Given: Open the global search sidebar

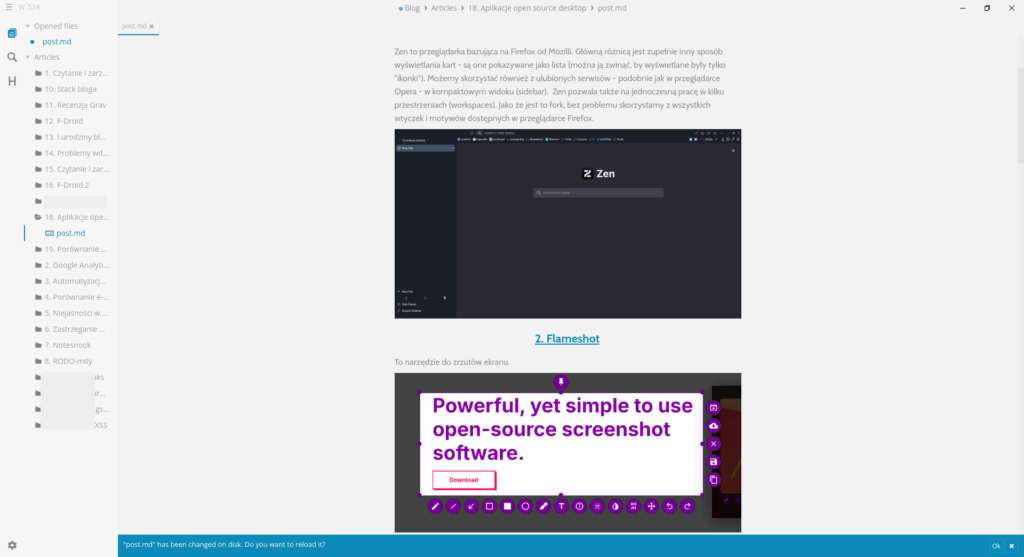Looking at the screenshot, I should coord(12,57).
